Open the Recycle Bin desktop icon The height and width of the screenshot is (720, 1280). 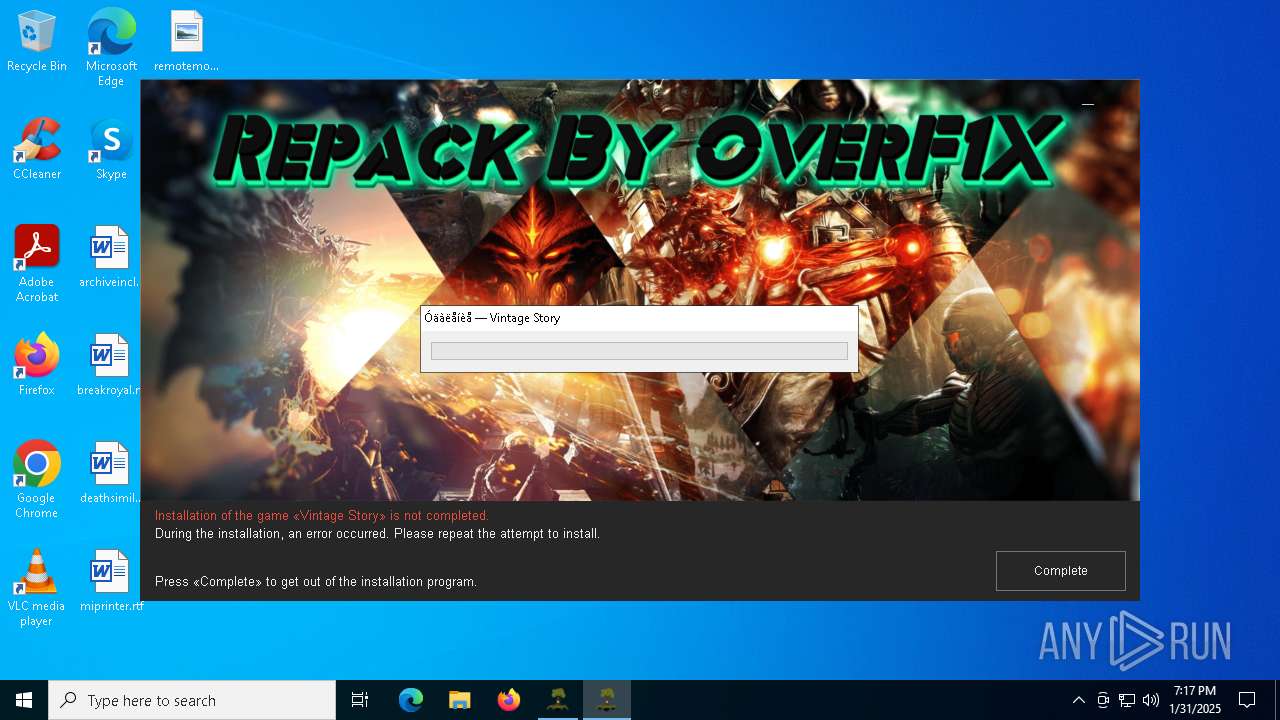[37, 42]
